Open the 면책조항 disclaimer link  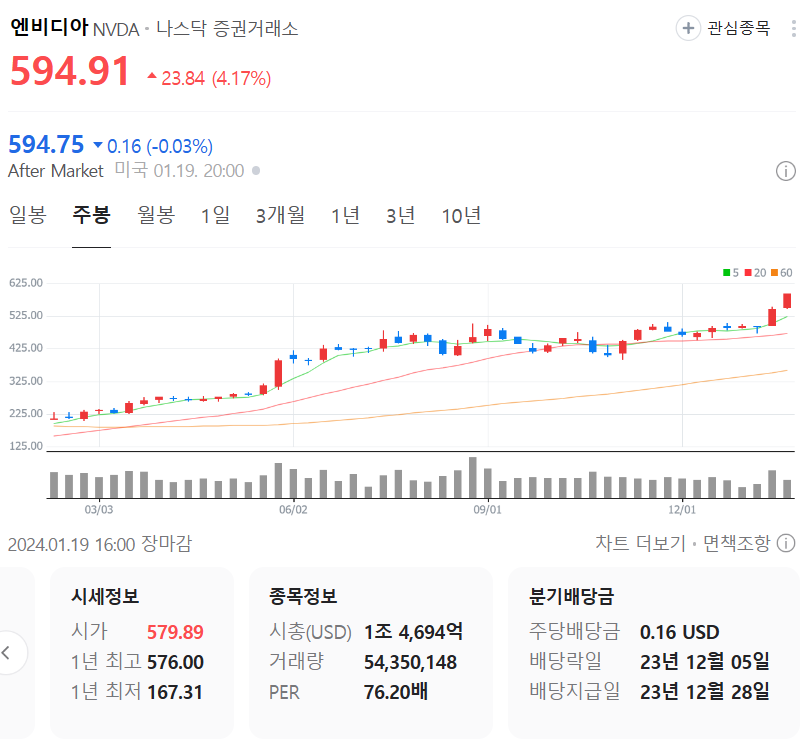[736, 543]
